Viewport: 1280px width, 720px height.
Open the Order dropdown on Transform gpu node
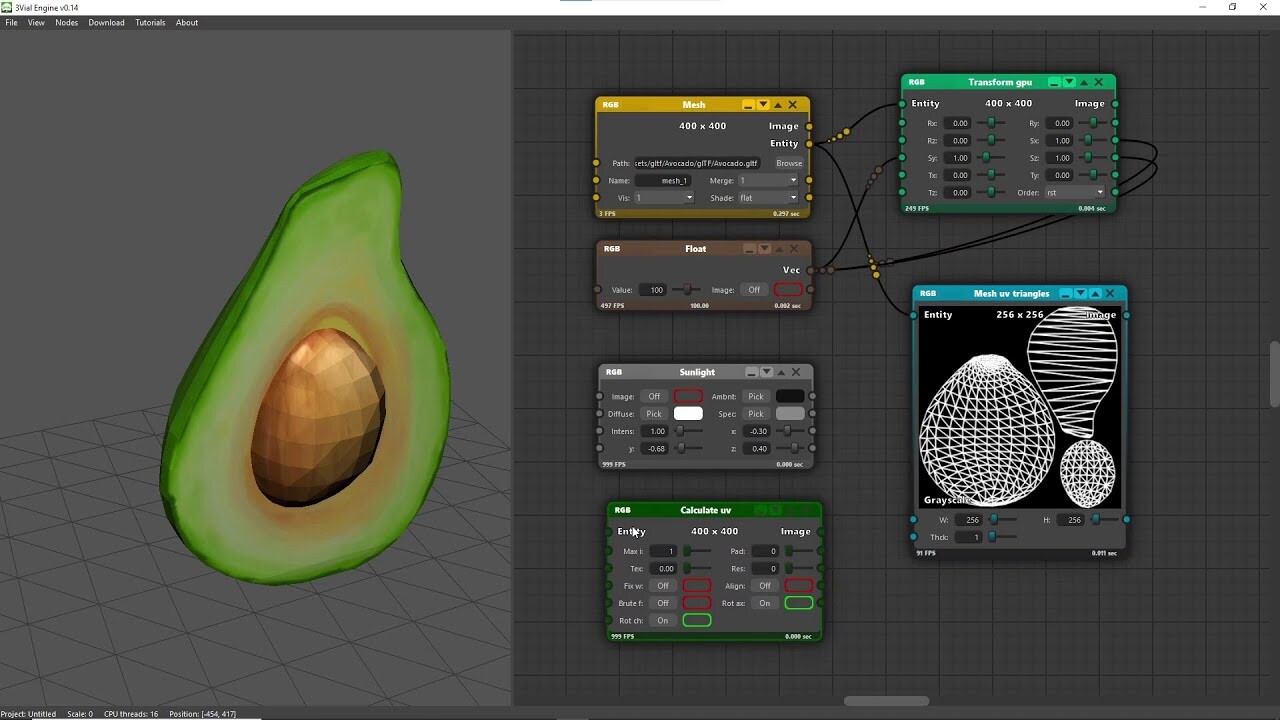1075,192
